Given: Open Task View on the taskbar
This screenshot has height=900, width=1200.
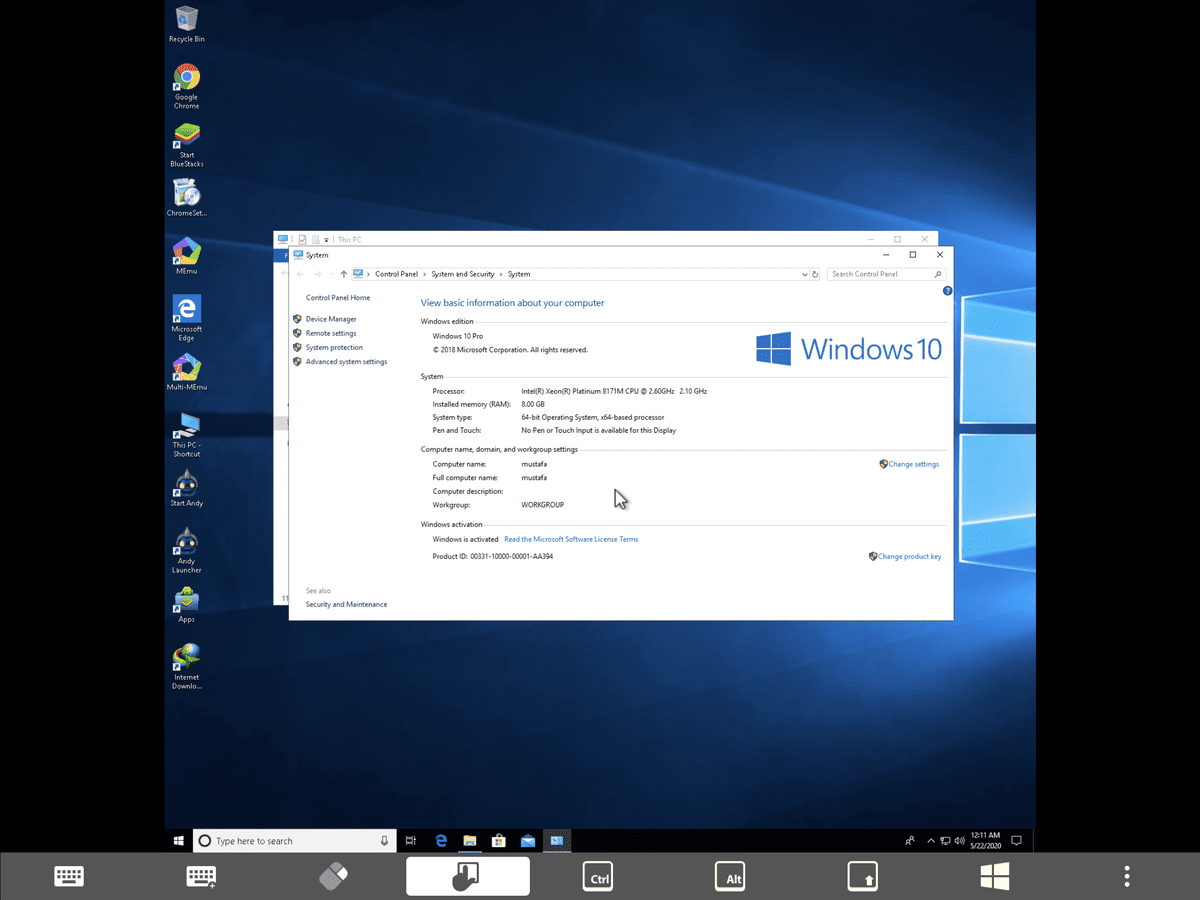Looking at the screenshot, I should coord(411,841).
